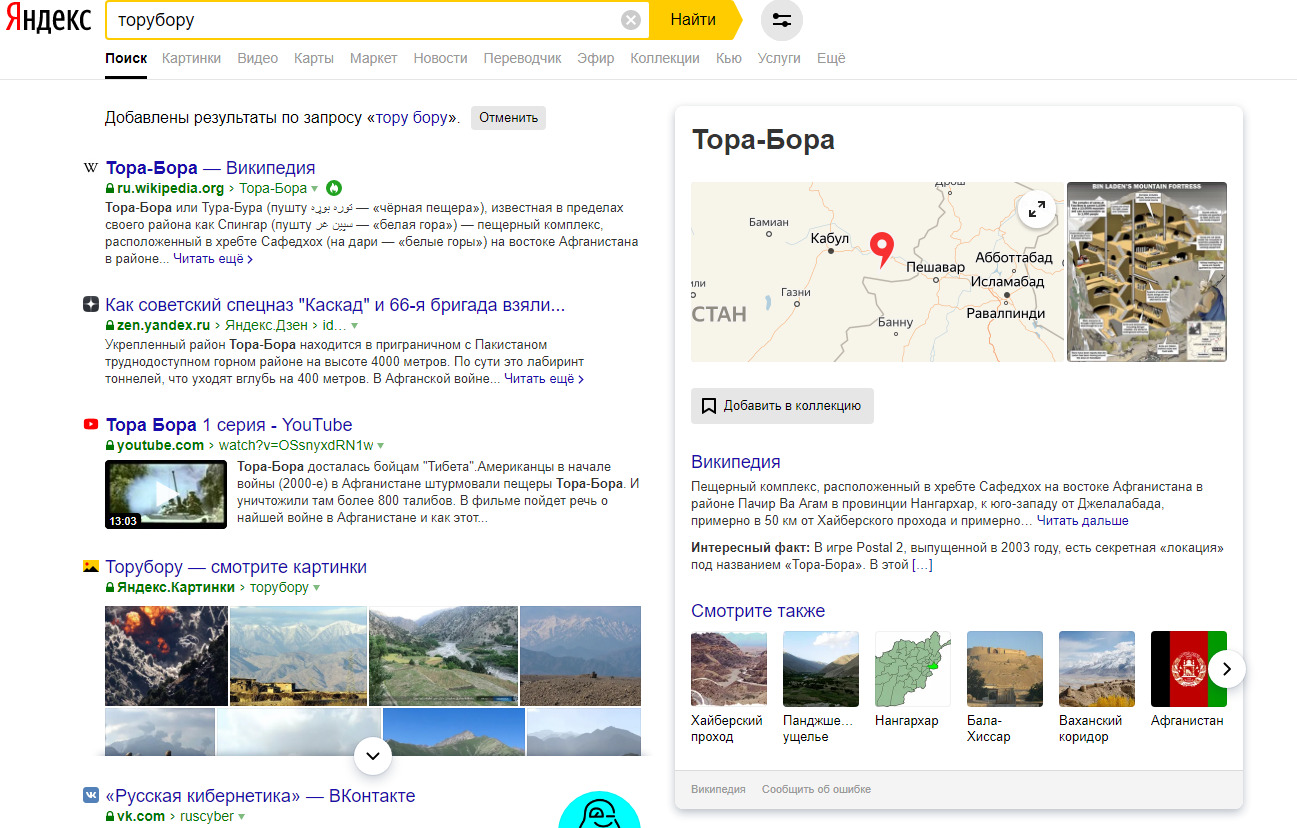
Task: Click the YouTube favicon next to Тора Бора video
Action: [91, 425]
